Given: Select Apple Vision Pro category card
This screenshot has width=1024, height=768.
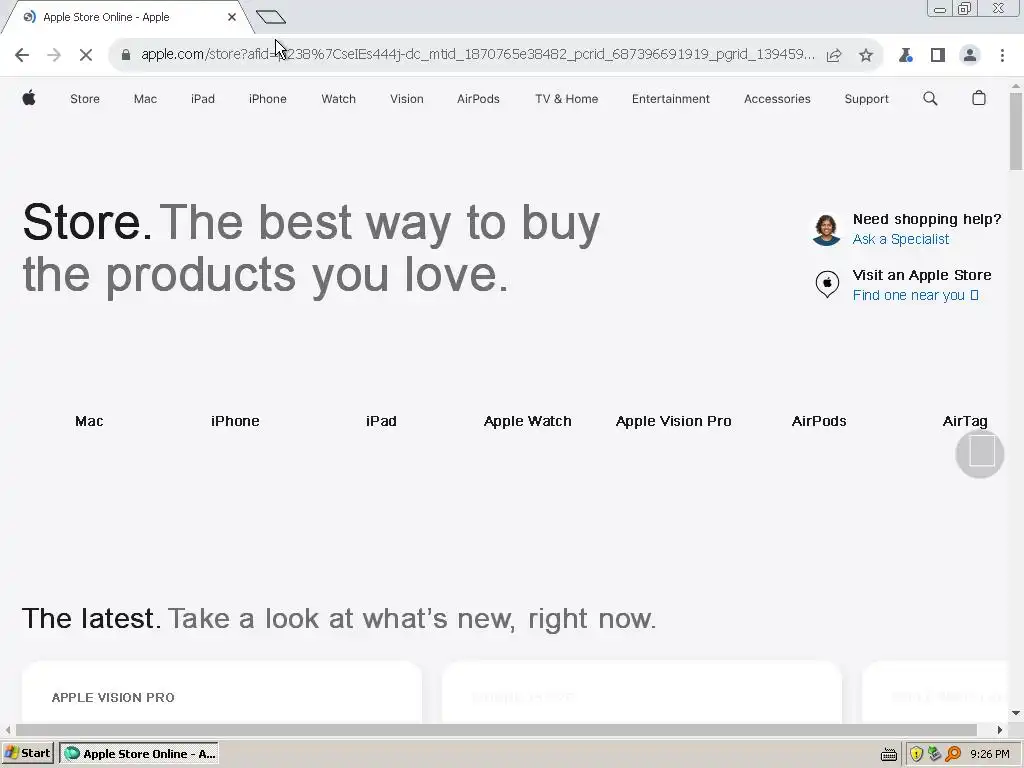Looking at the screenshot, I should [x=673, y=421].
